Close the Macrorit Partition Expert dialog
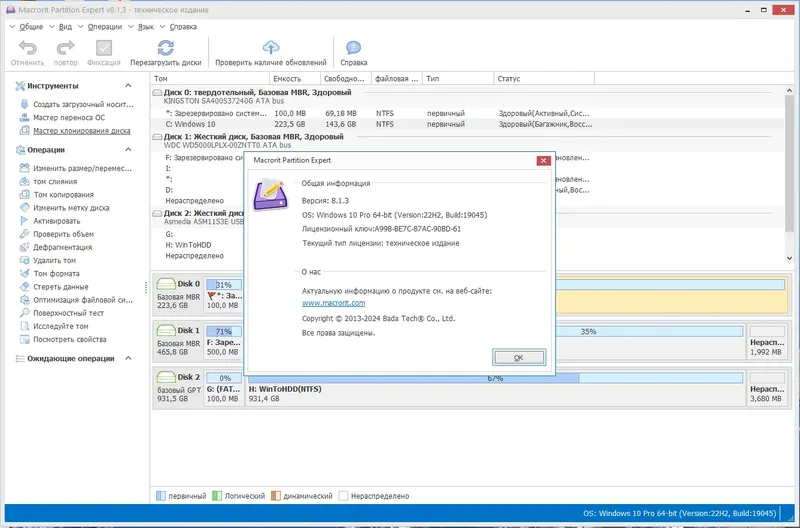800x528 pixels. coord(543,161)
